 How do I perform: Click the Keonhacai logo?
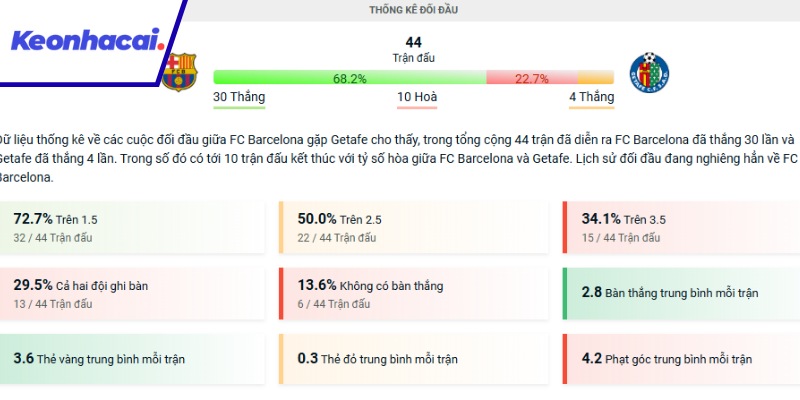click(x=86, y=41)
